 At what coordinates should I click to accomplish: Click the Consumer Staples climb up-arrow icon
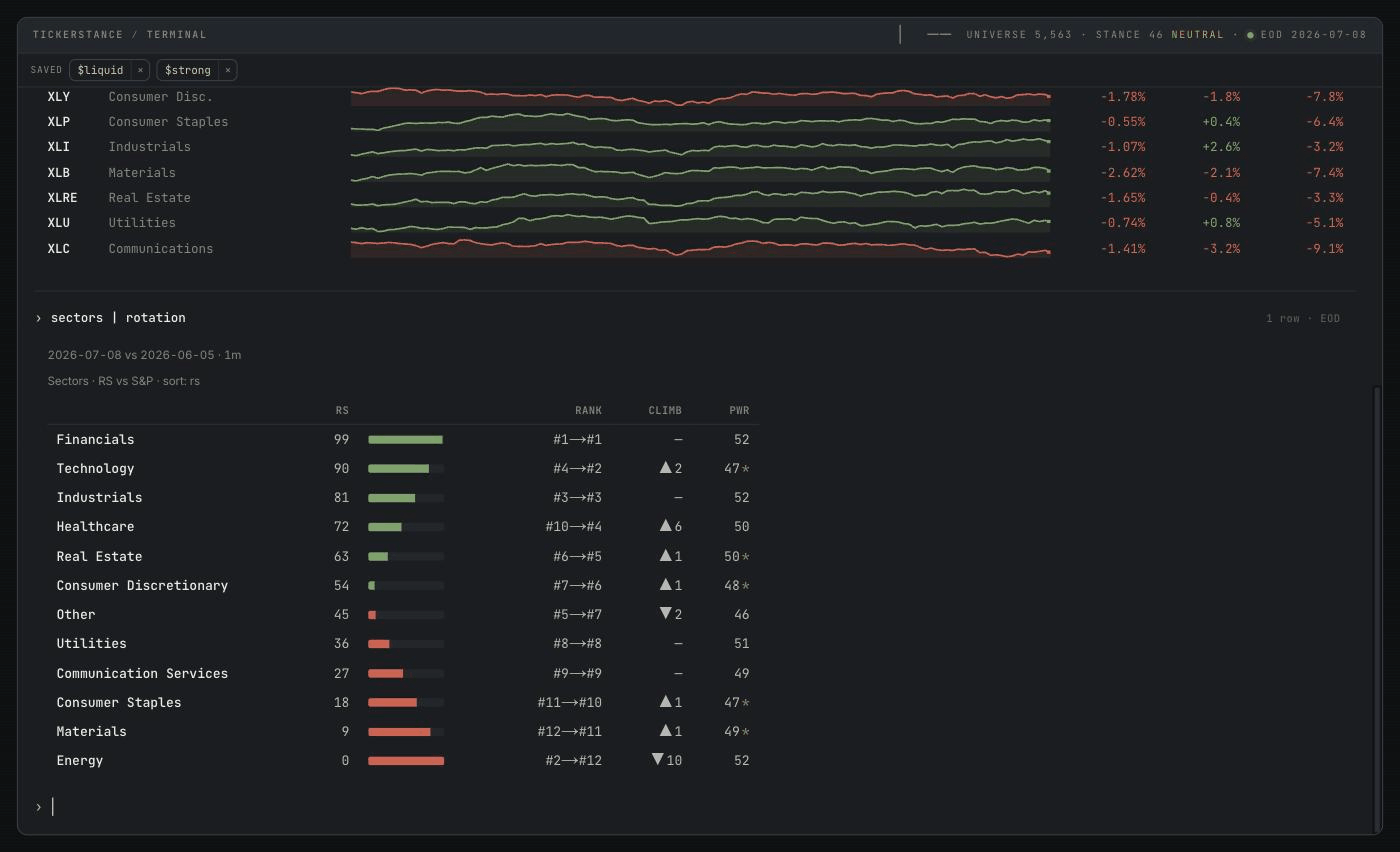pos(665,702)
